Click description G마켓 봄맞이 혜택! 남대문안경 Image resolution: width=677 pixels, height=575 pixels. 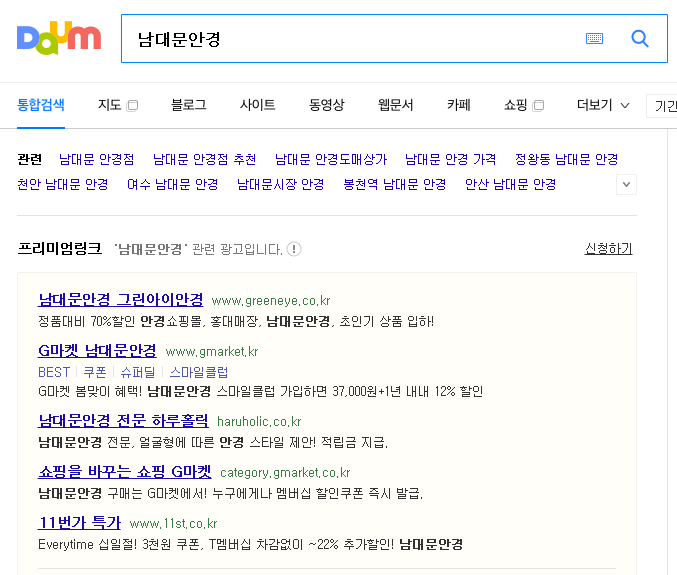tap(124, 392)
